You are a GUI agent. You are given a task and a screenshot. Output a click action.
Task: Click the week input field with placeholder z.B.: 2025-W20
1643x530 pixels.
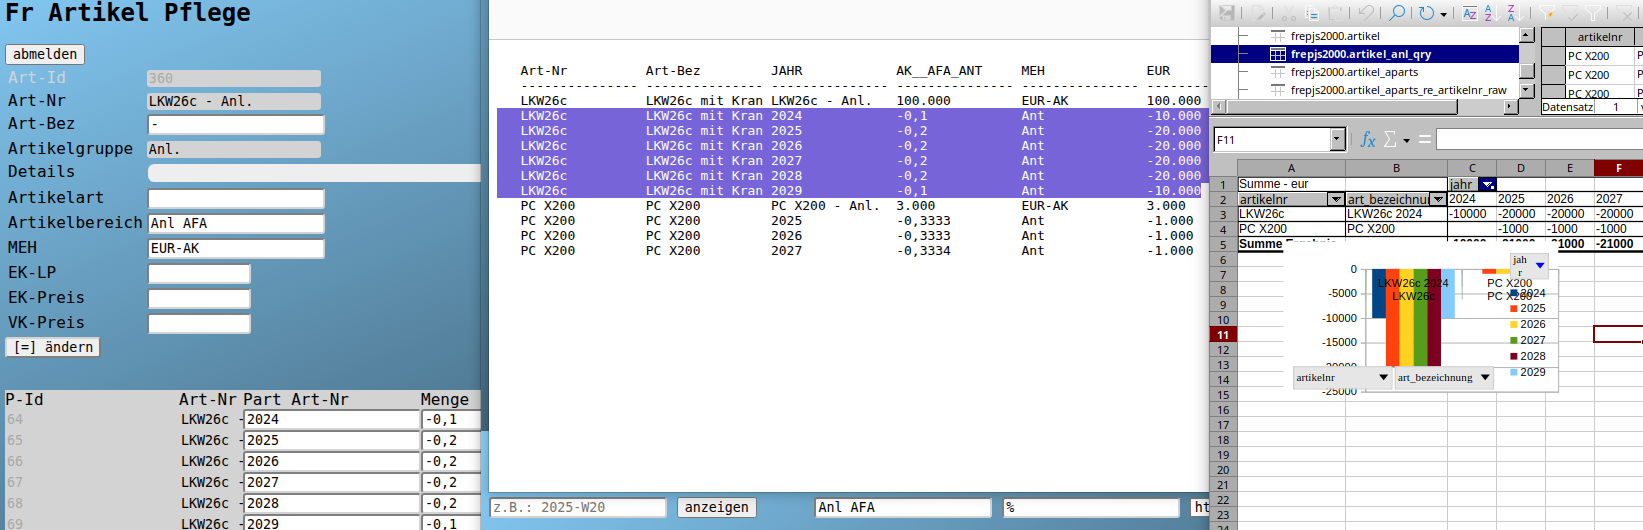point(578,507)
